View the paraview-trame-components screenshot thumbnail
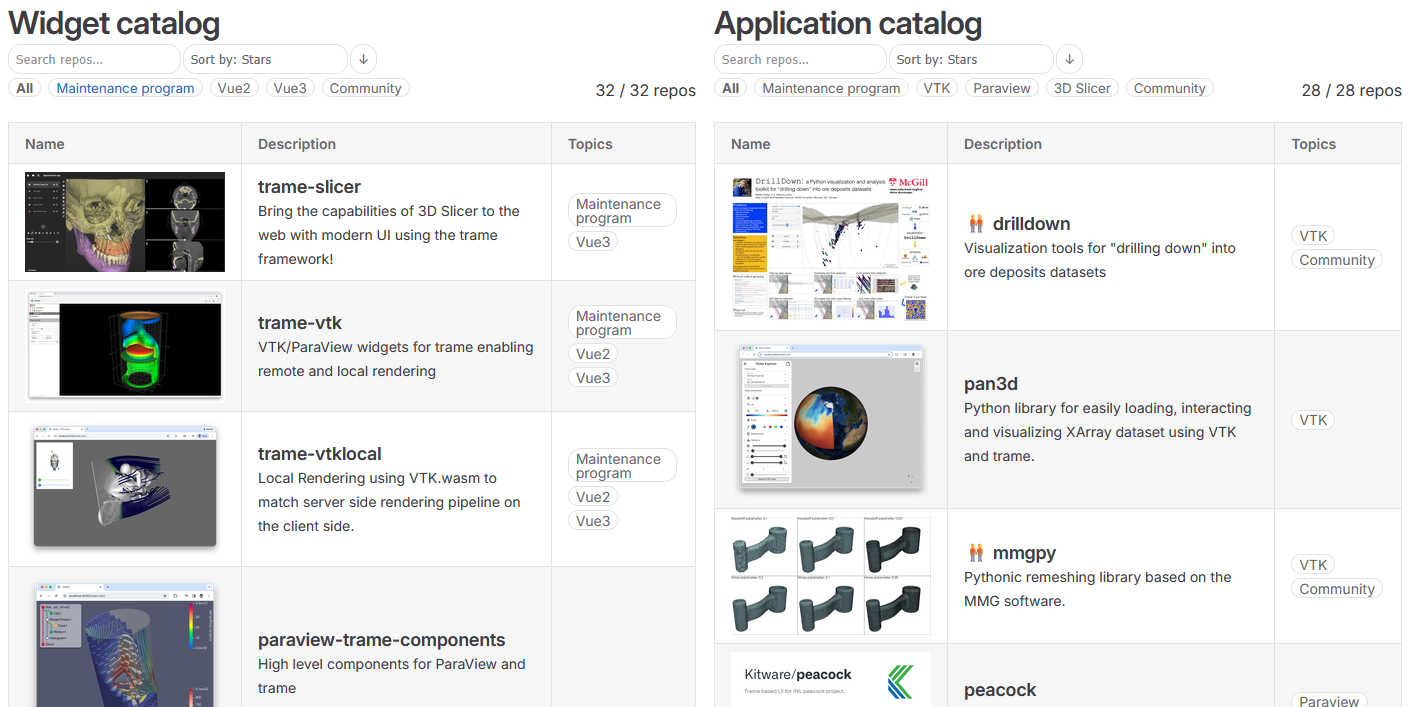1414x707 pixels. click(x=125, y=644)
